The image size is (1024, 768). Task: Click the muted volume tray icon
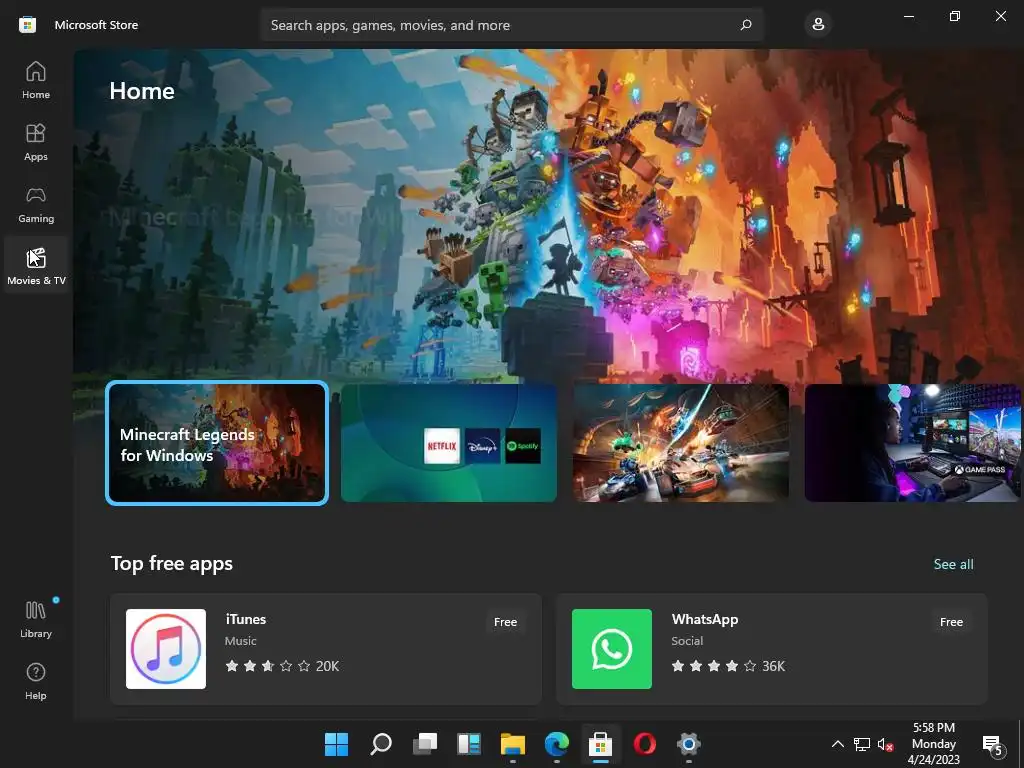(886, 744)
